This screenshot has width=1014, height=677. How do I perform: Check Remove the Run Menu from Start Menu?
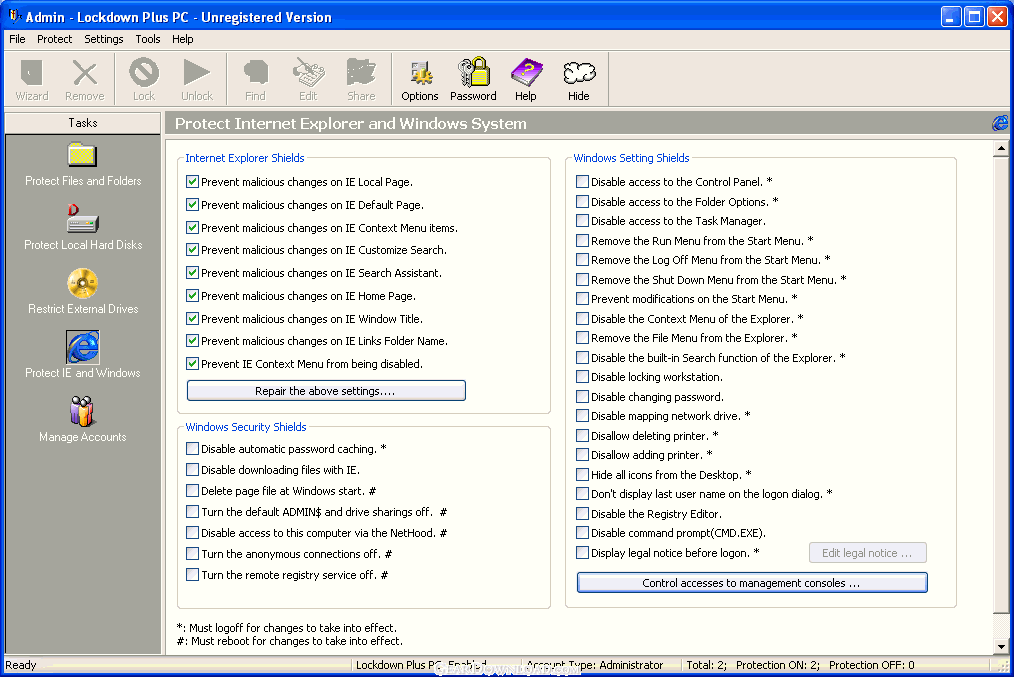582,241
